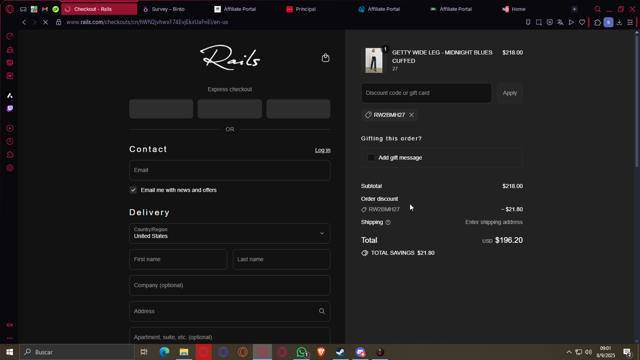Viewport: 640px width, 360px height.
Task: Open notification center on taskbar
Action: [627, 352]
